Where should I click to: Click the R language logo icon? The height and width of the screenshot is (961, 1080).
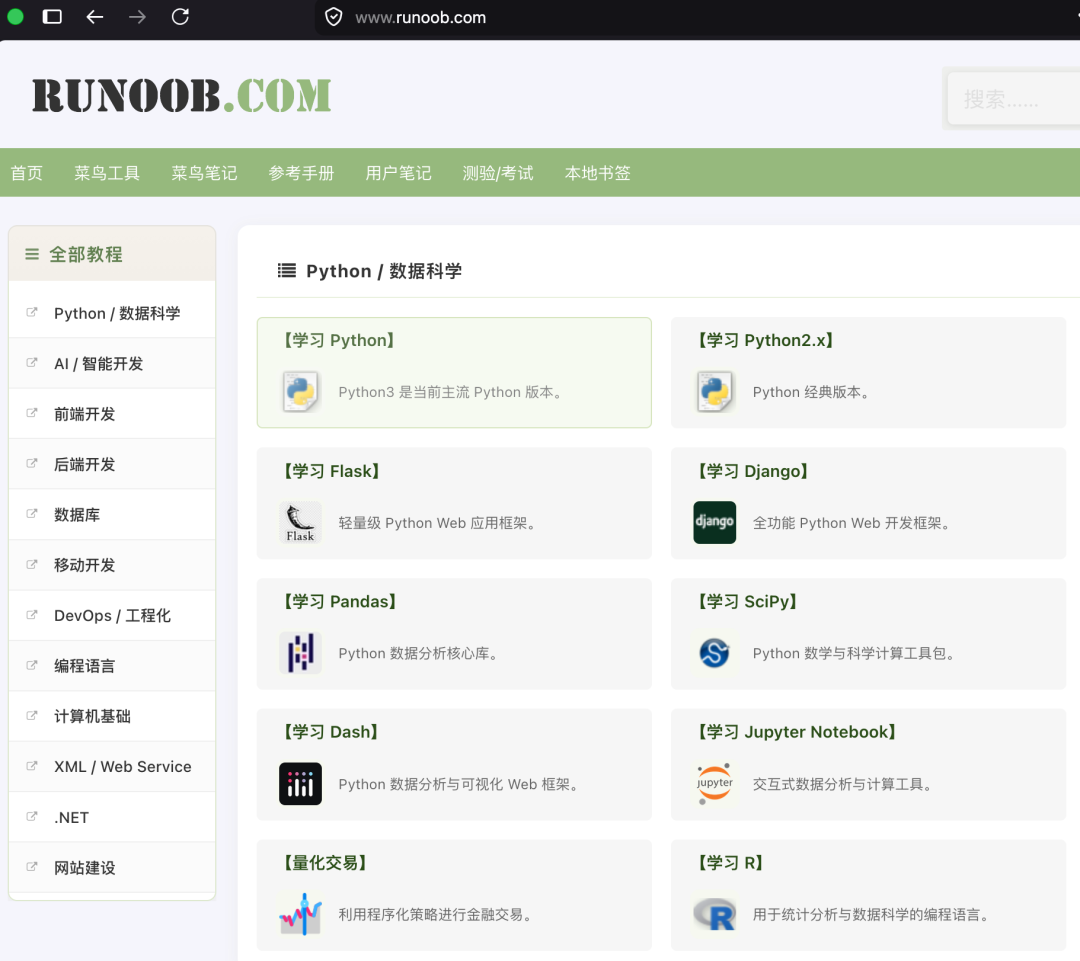tap(714, 913)
